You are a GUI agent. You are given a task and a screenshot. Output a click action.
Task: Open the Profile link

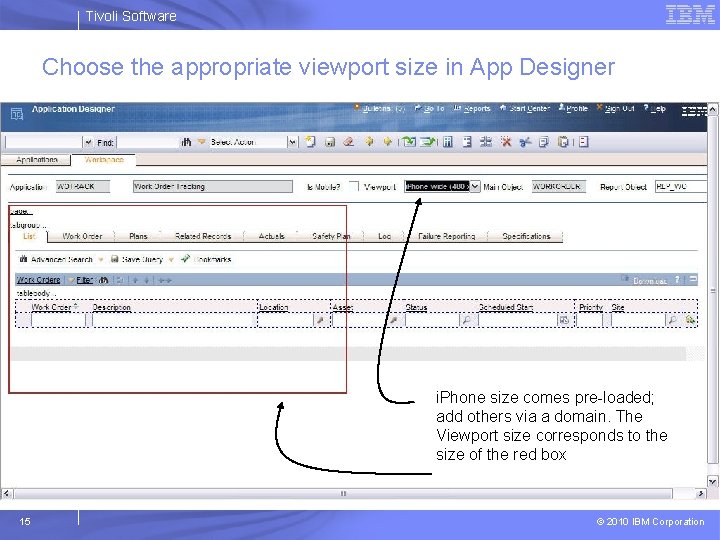573,109
